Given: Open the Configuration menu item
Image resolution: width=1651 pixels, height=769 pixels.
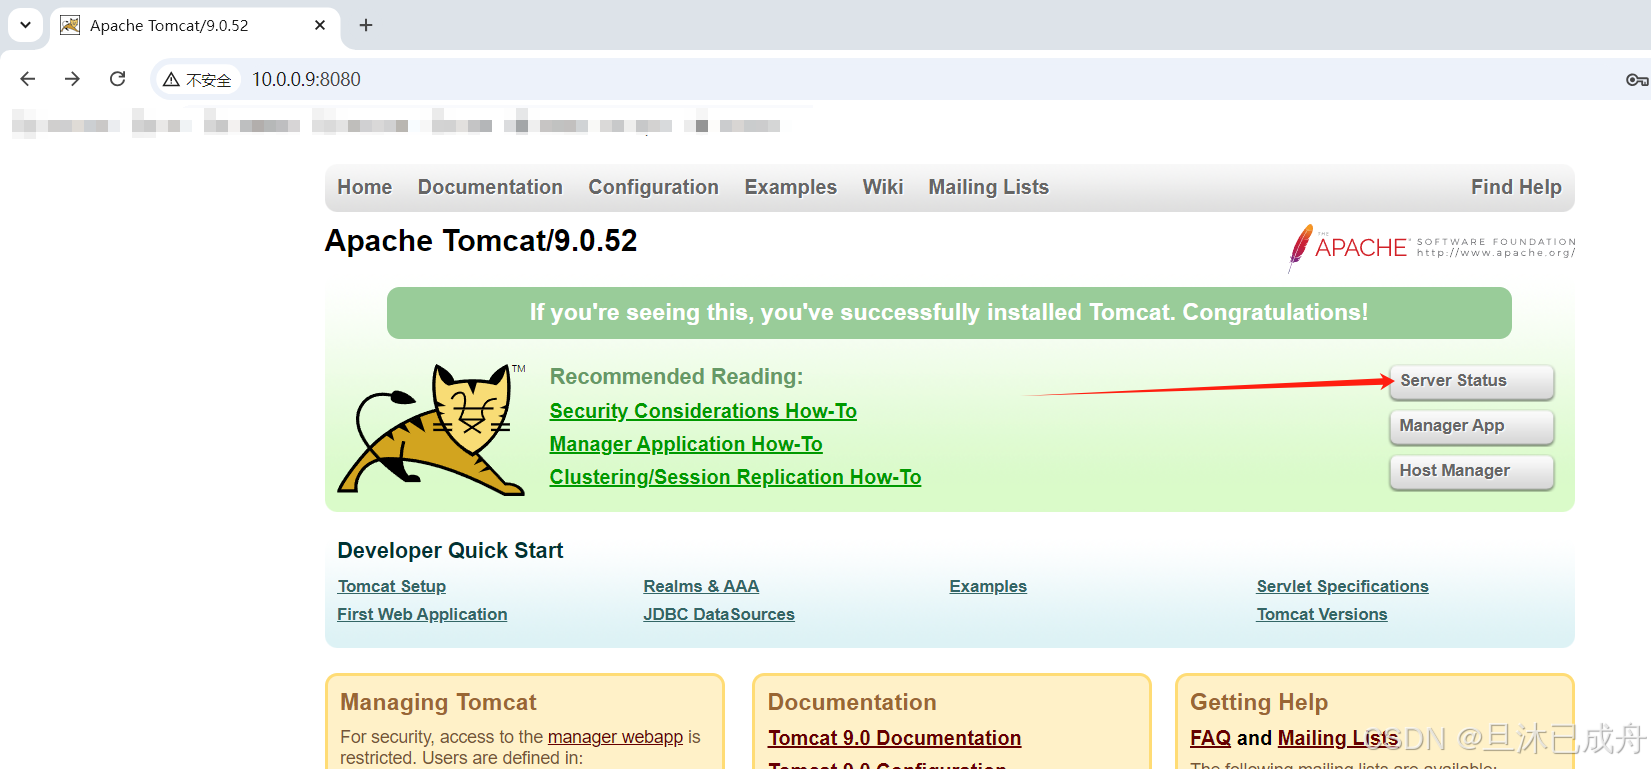Looking at the screenshot, I should click(x=653, y=187).
